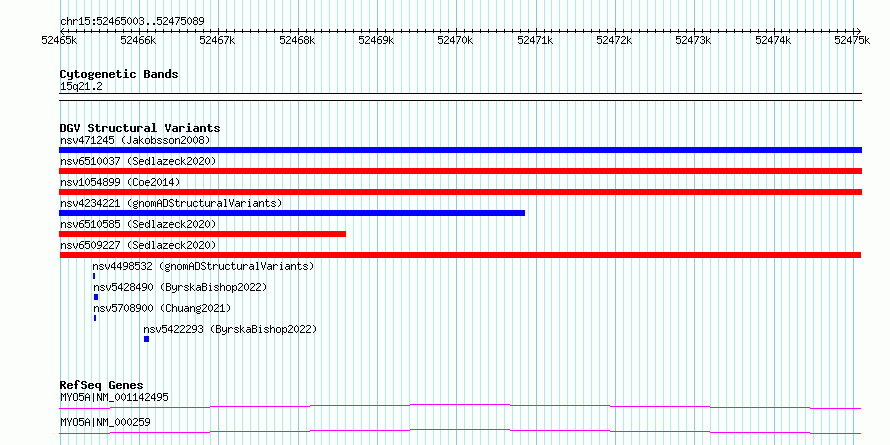Select the small blue nsv5708900 marker
The width and height of the screenshot is (890, 445).
click(x=95, y=318)
